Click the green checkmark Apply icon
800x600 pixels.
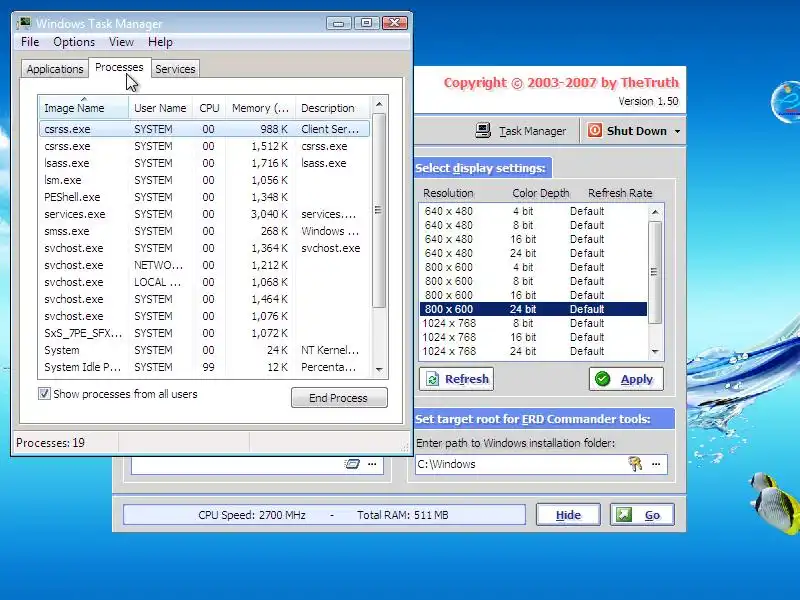point(603,379)
